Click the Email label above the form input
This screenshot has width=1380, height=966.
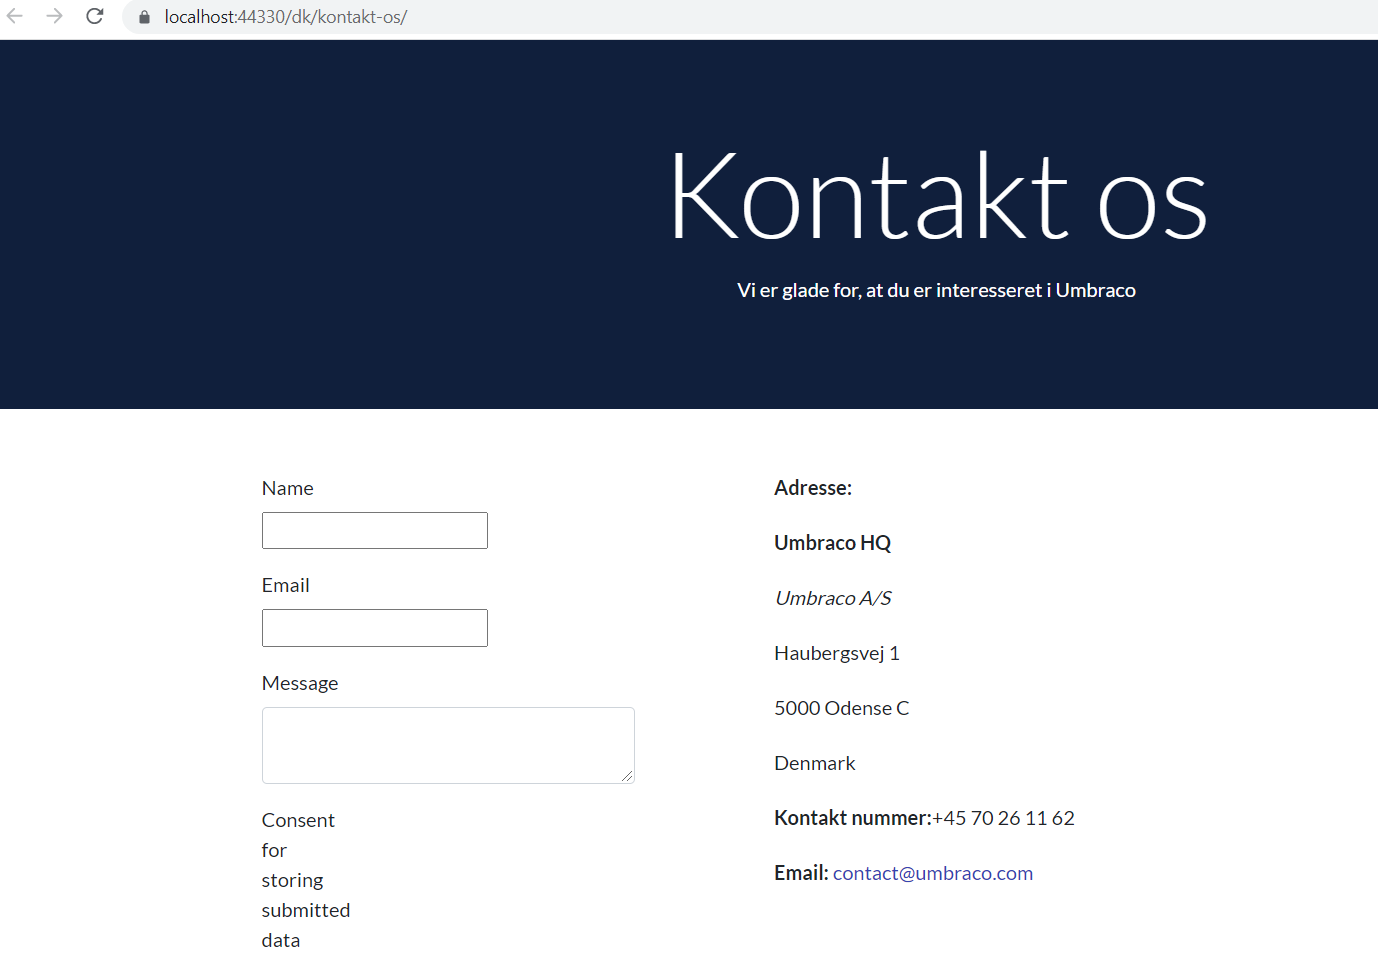point(285,585)
